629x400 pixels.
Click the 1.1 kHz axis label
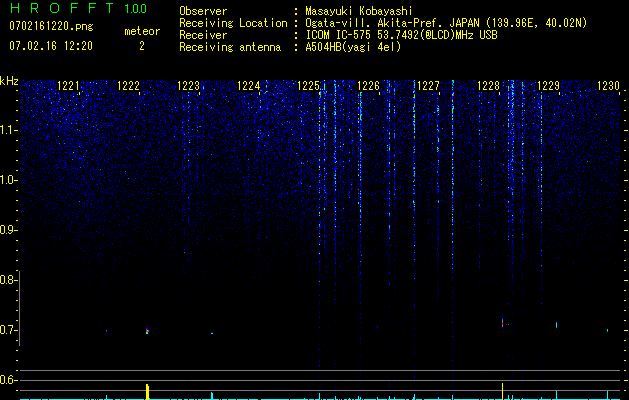8,130
